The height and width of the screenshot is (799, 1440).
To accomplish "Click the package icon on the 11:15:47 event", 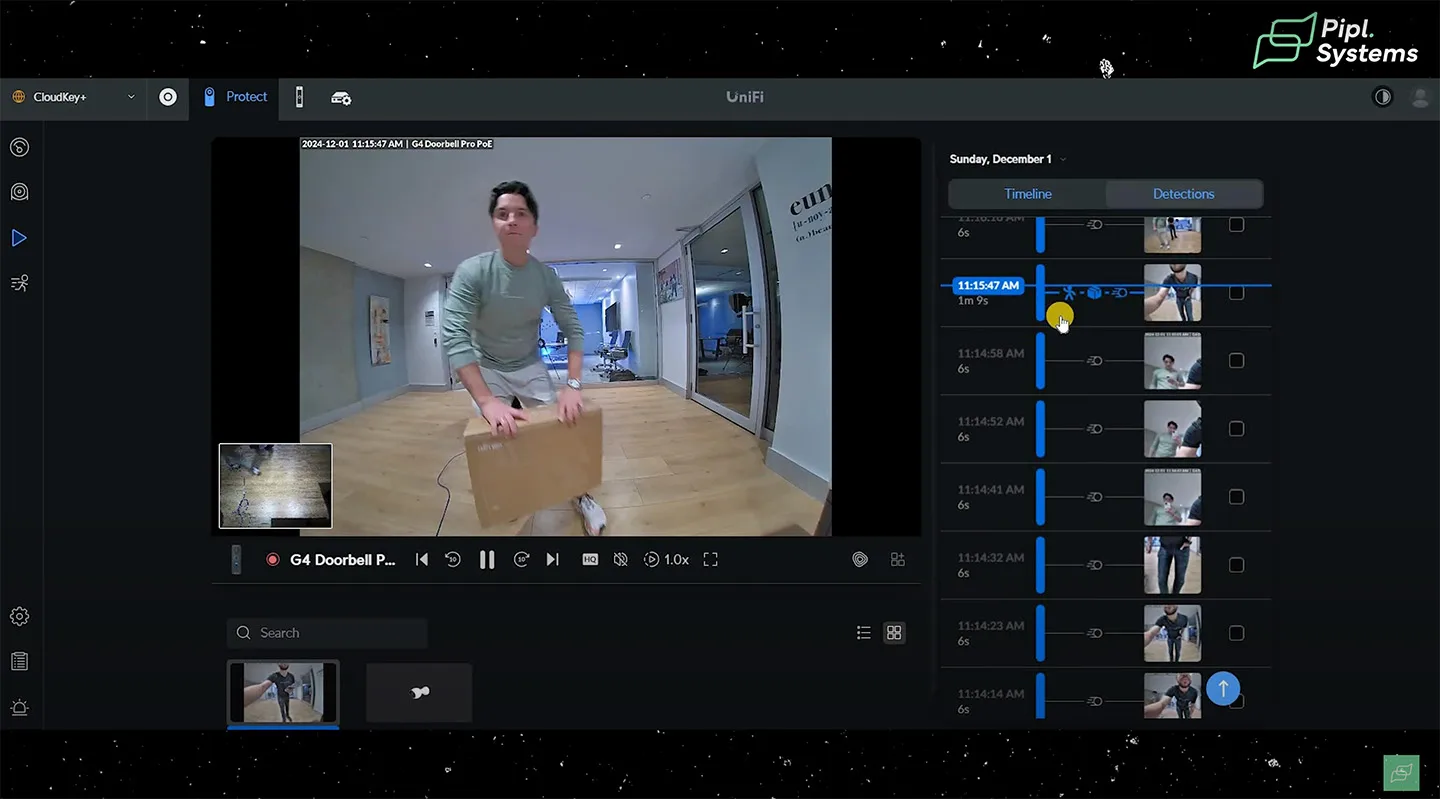I will click(x=1094, y=293).
